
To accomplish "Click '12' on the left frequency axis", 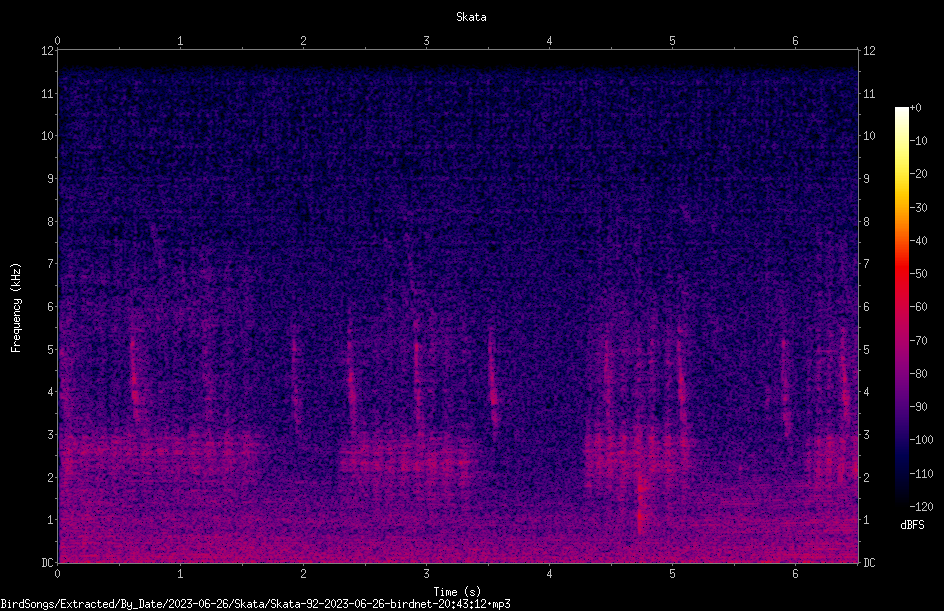I will pos(47,51).
